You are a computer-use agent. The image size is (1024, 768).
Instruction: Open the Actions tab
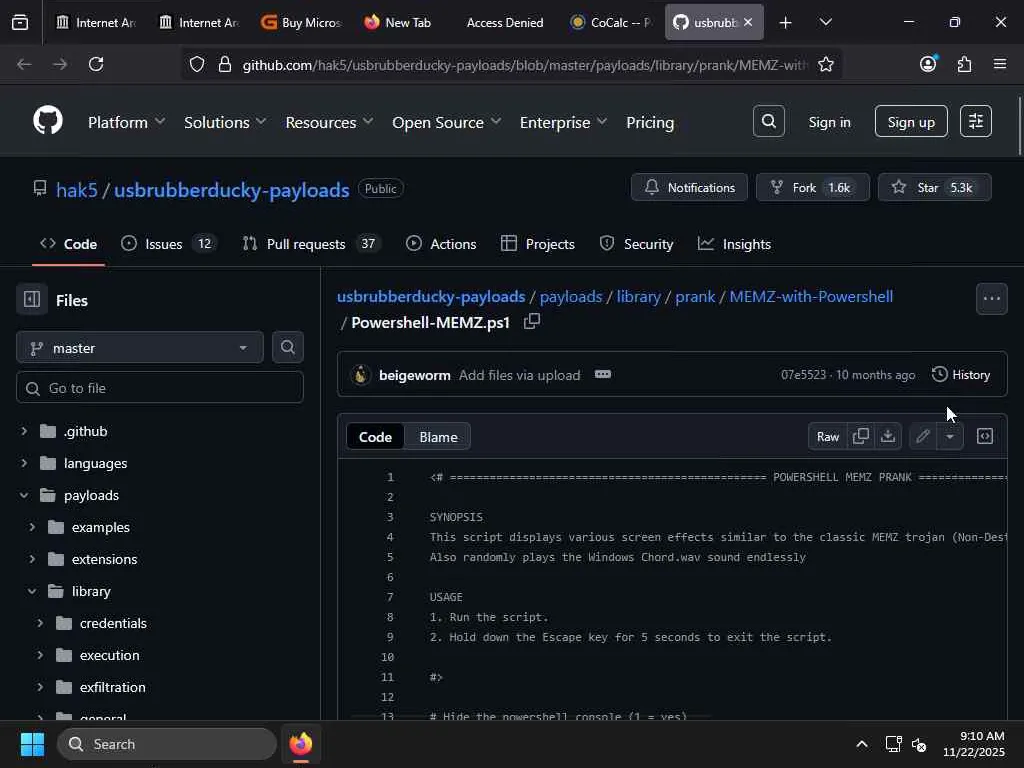pyautogui.click(x=441, y=244)
